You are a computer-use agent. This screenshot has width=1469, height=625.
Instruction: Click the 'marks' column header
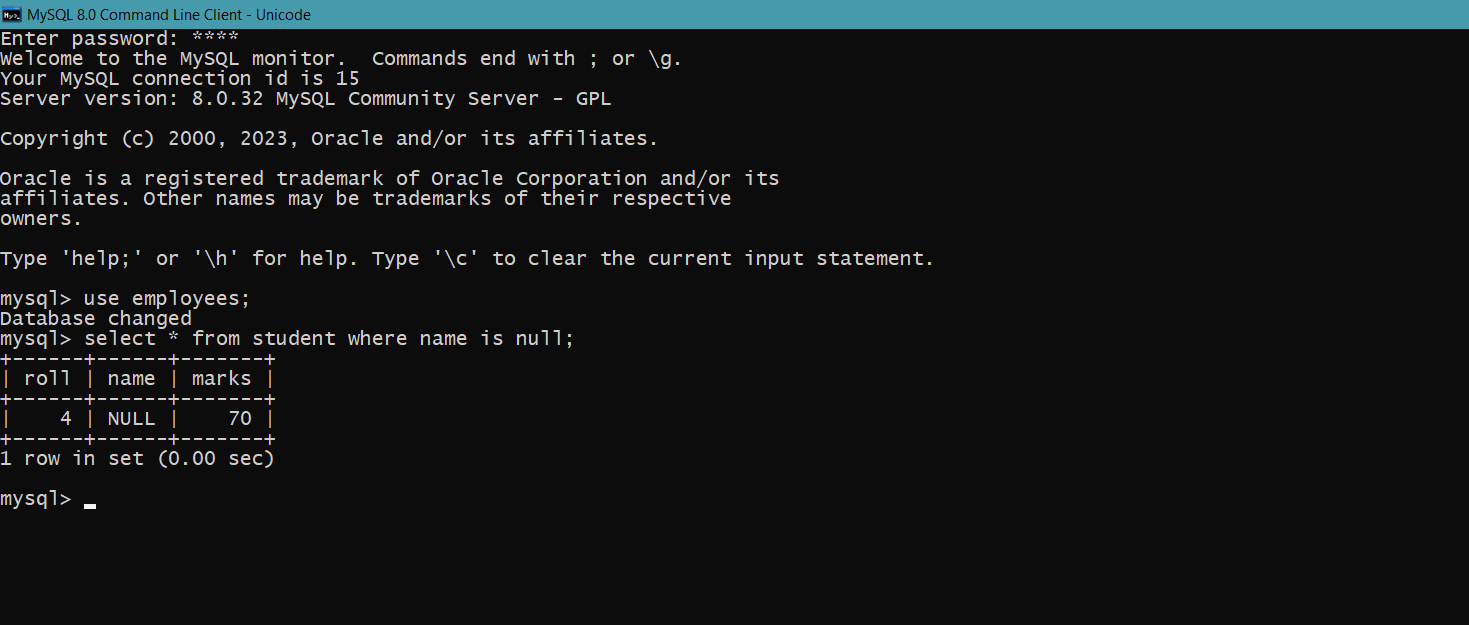(222, 379)
